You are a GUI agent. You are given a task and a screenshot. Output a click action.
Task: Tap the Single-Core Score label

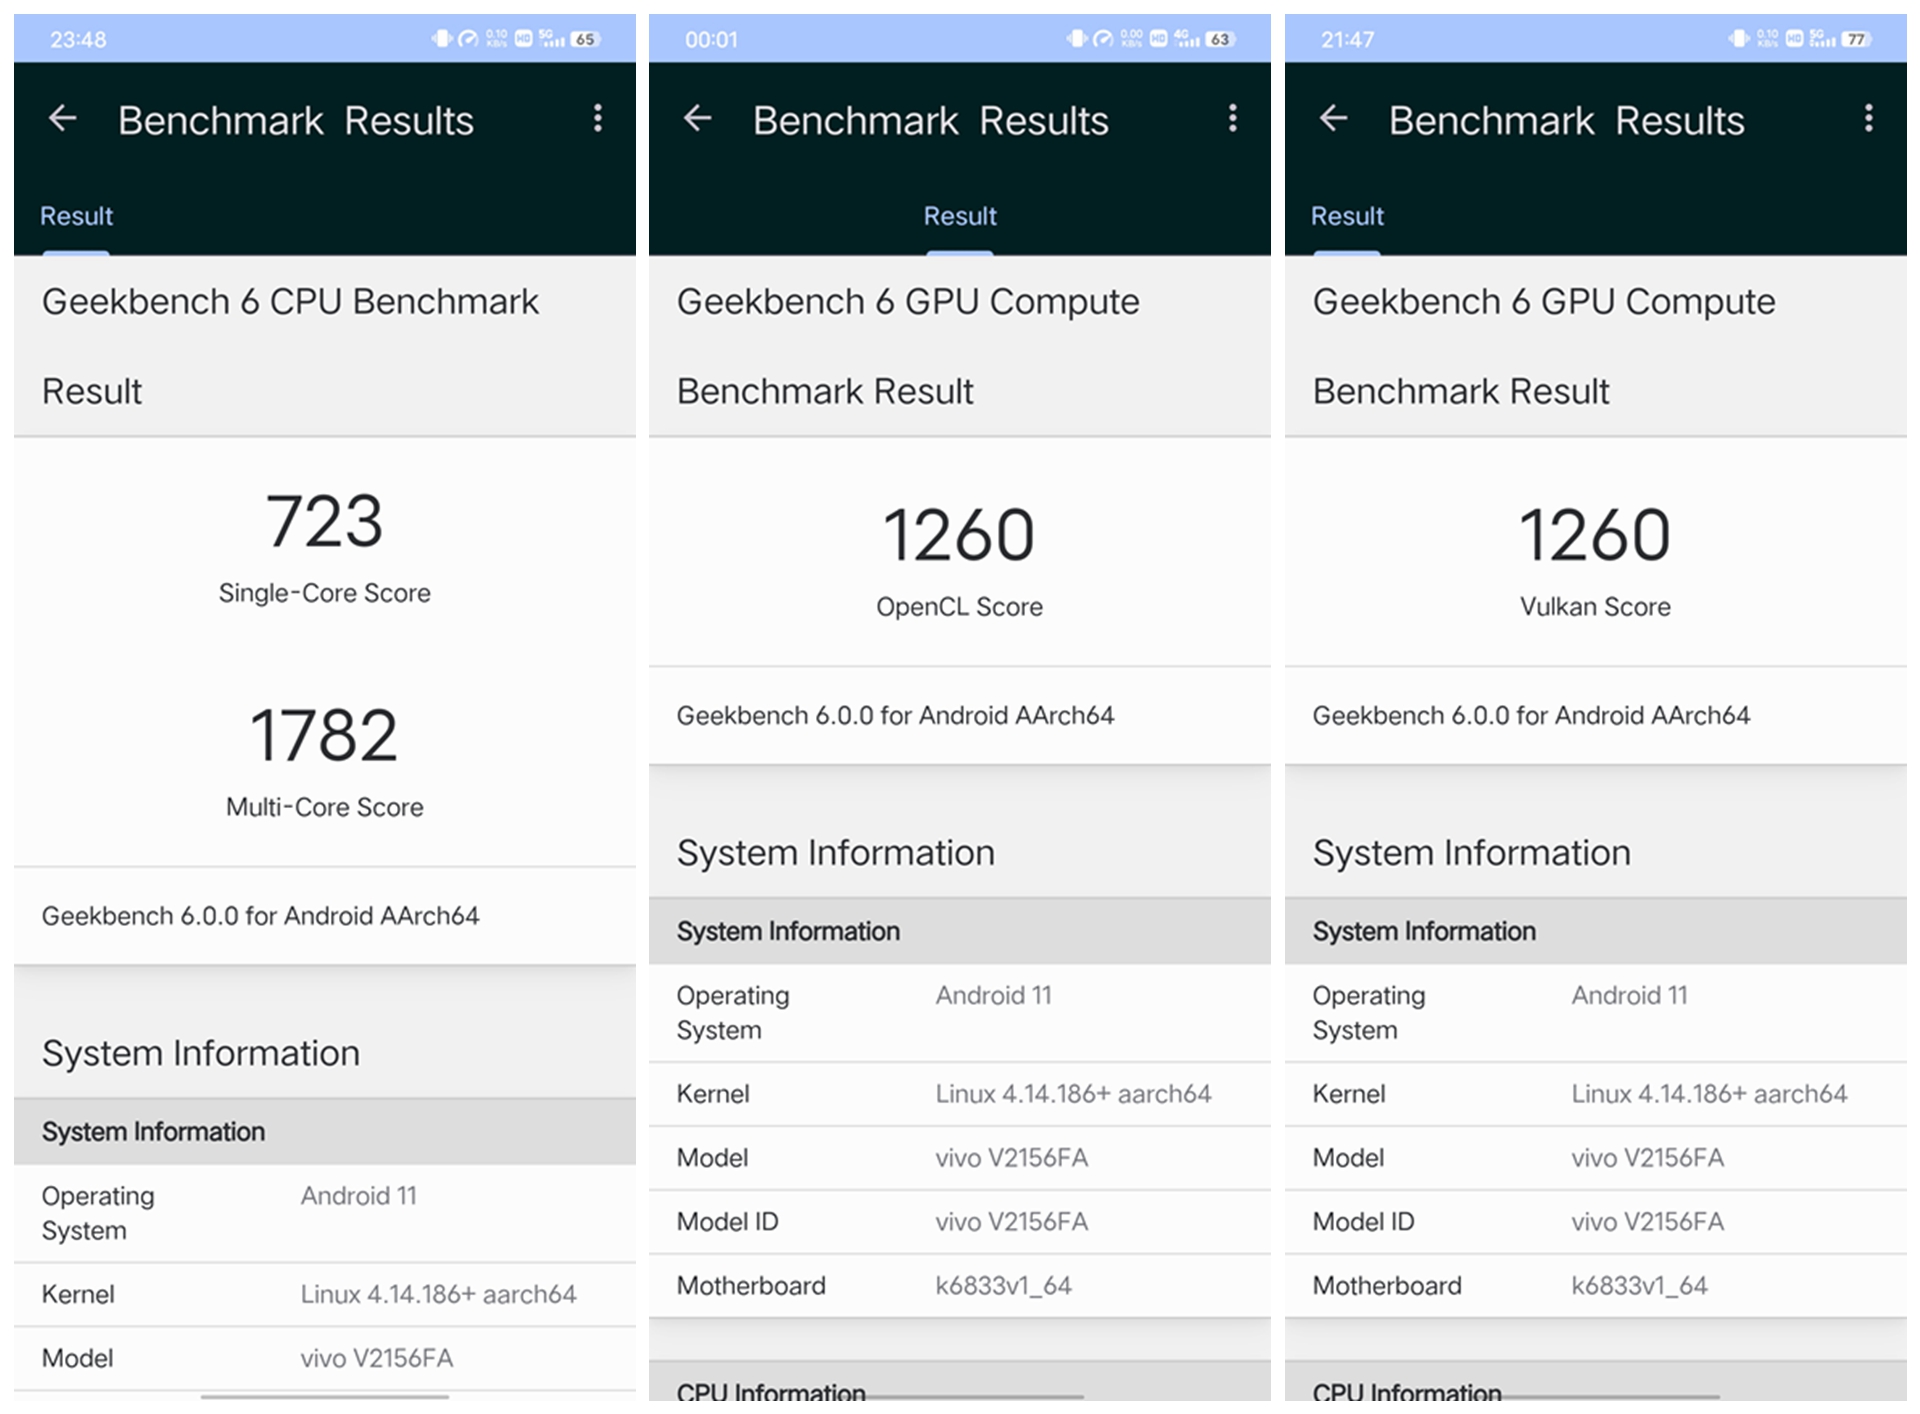click(325, 593)
